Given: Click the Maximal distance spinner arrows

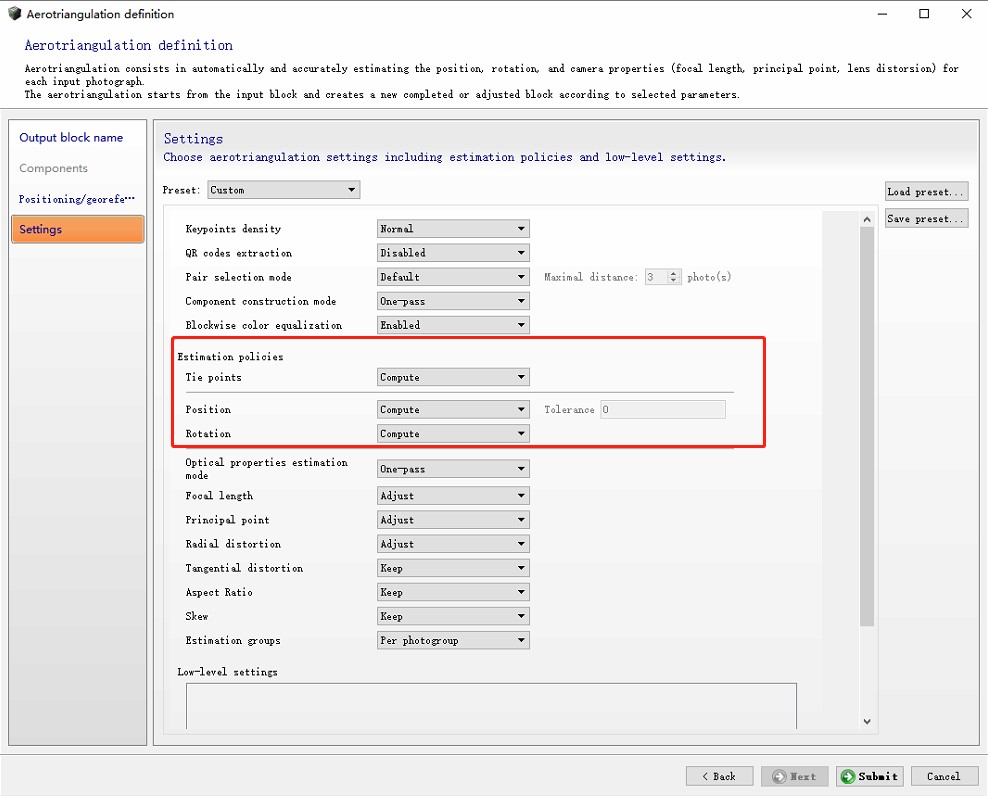Looking at the screenshot, I should 674,277.
